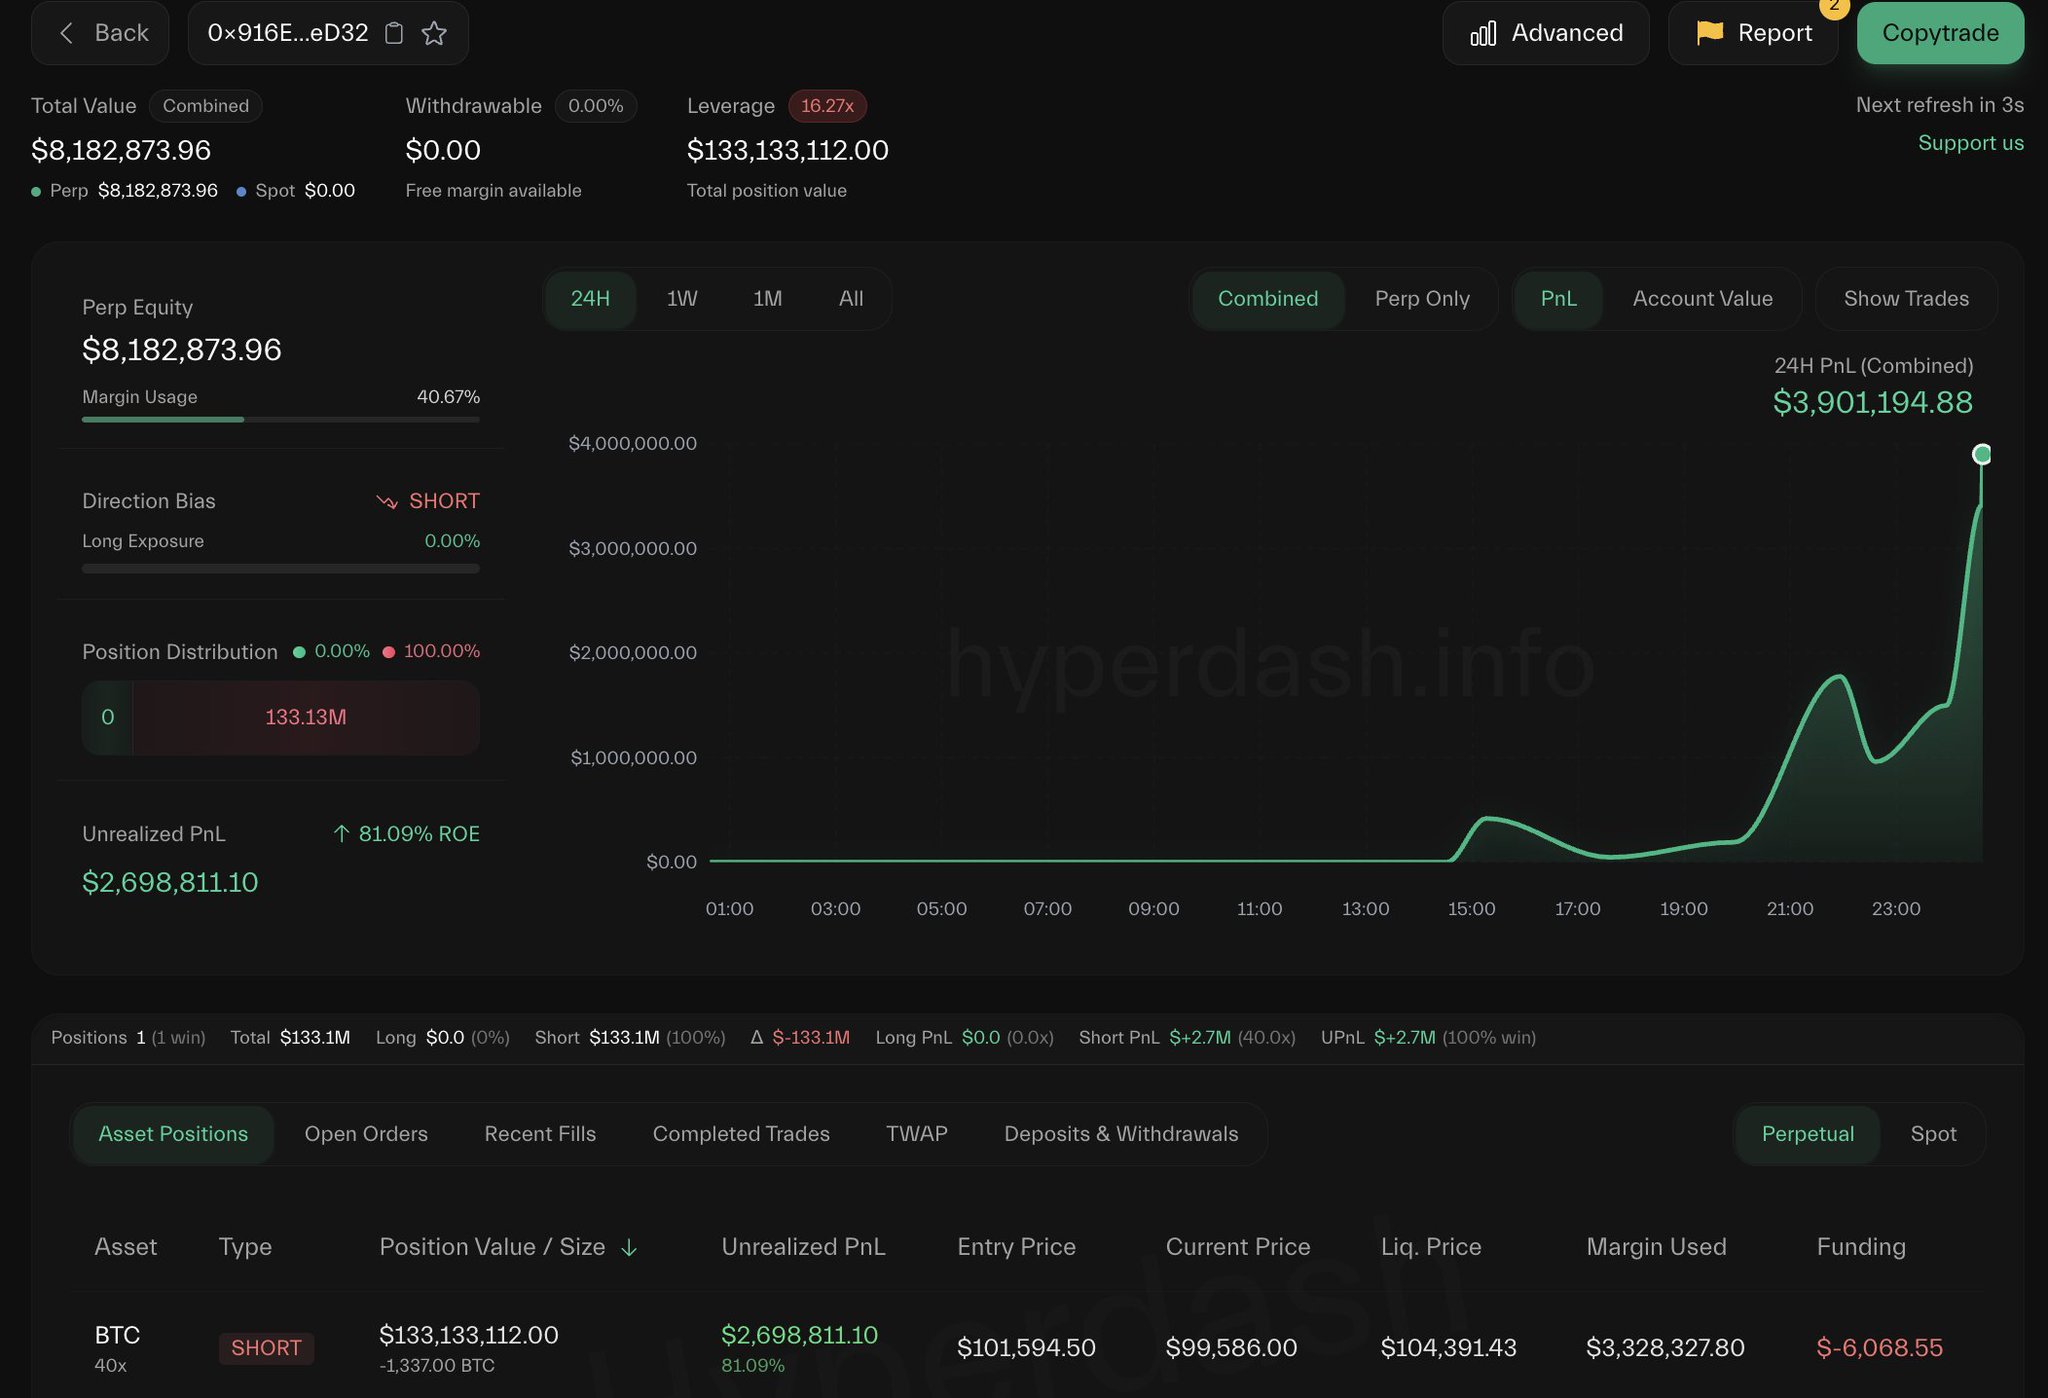Show Account Value on the chart
Screen dimensions: 2048x1398
tap(1702, 299)
